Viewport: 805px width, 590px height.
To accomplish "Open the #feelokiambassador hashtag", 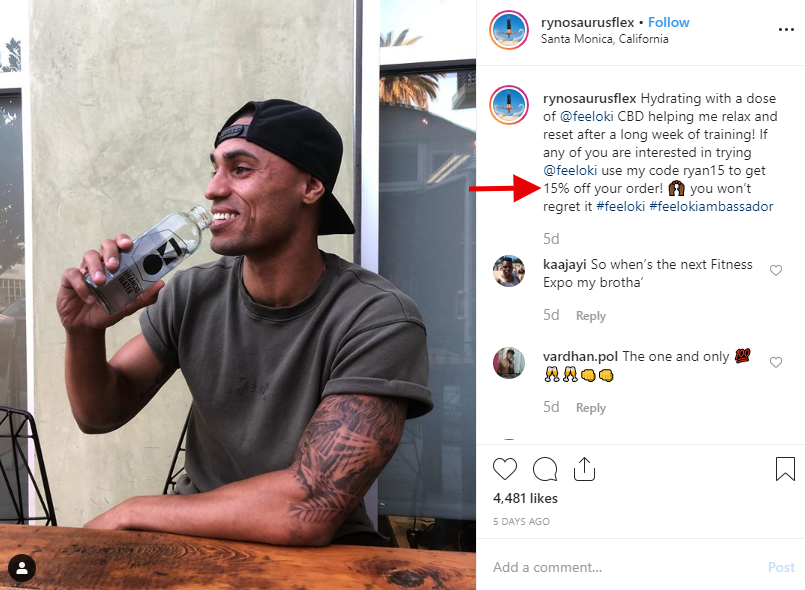I will (711, 206).
